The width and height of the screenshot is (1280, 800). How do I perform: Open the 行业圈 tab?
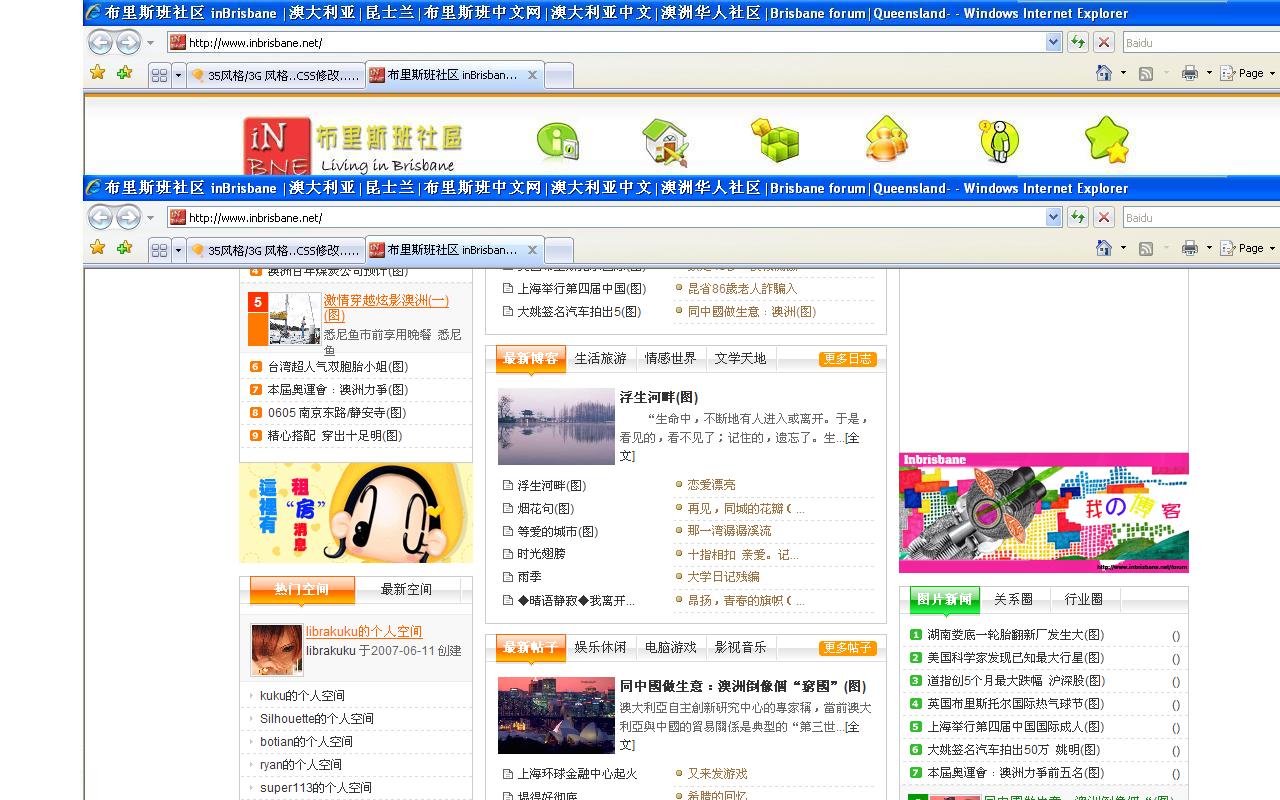click(1083, 599)
